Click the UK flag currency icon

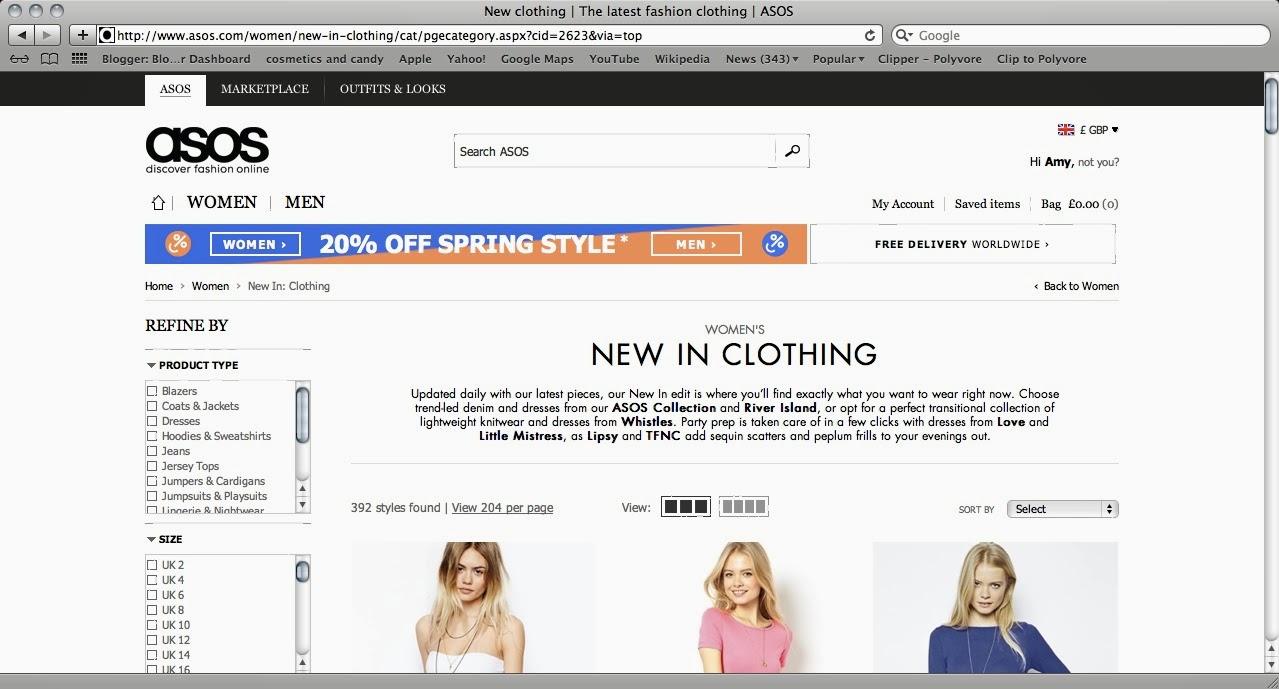tap(1066, 130)
